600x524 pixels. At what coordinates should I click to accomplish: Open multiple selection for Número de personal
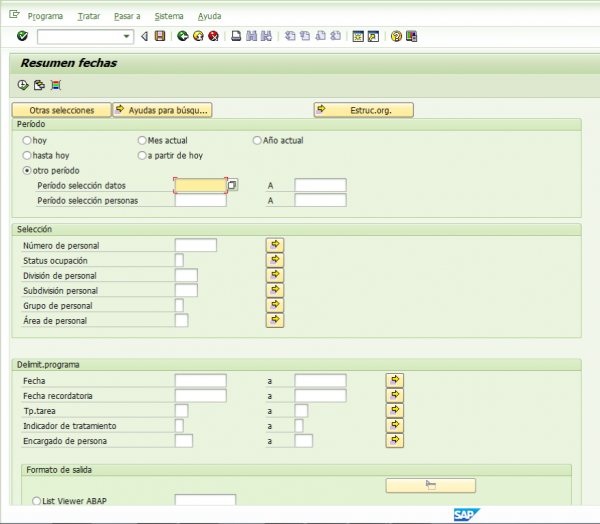point(275,245)
